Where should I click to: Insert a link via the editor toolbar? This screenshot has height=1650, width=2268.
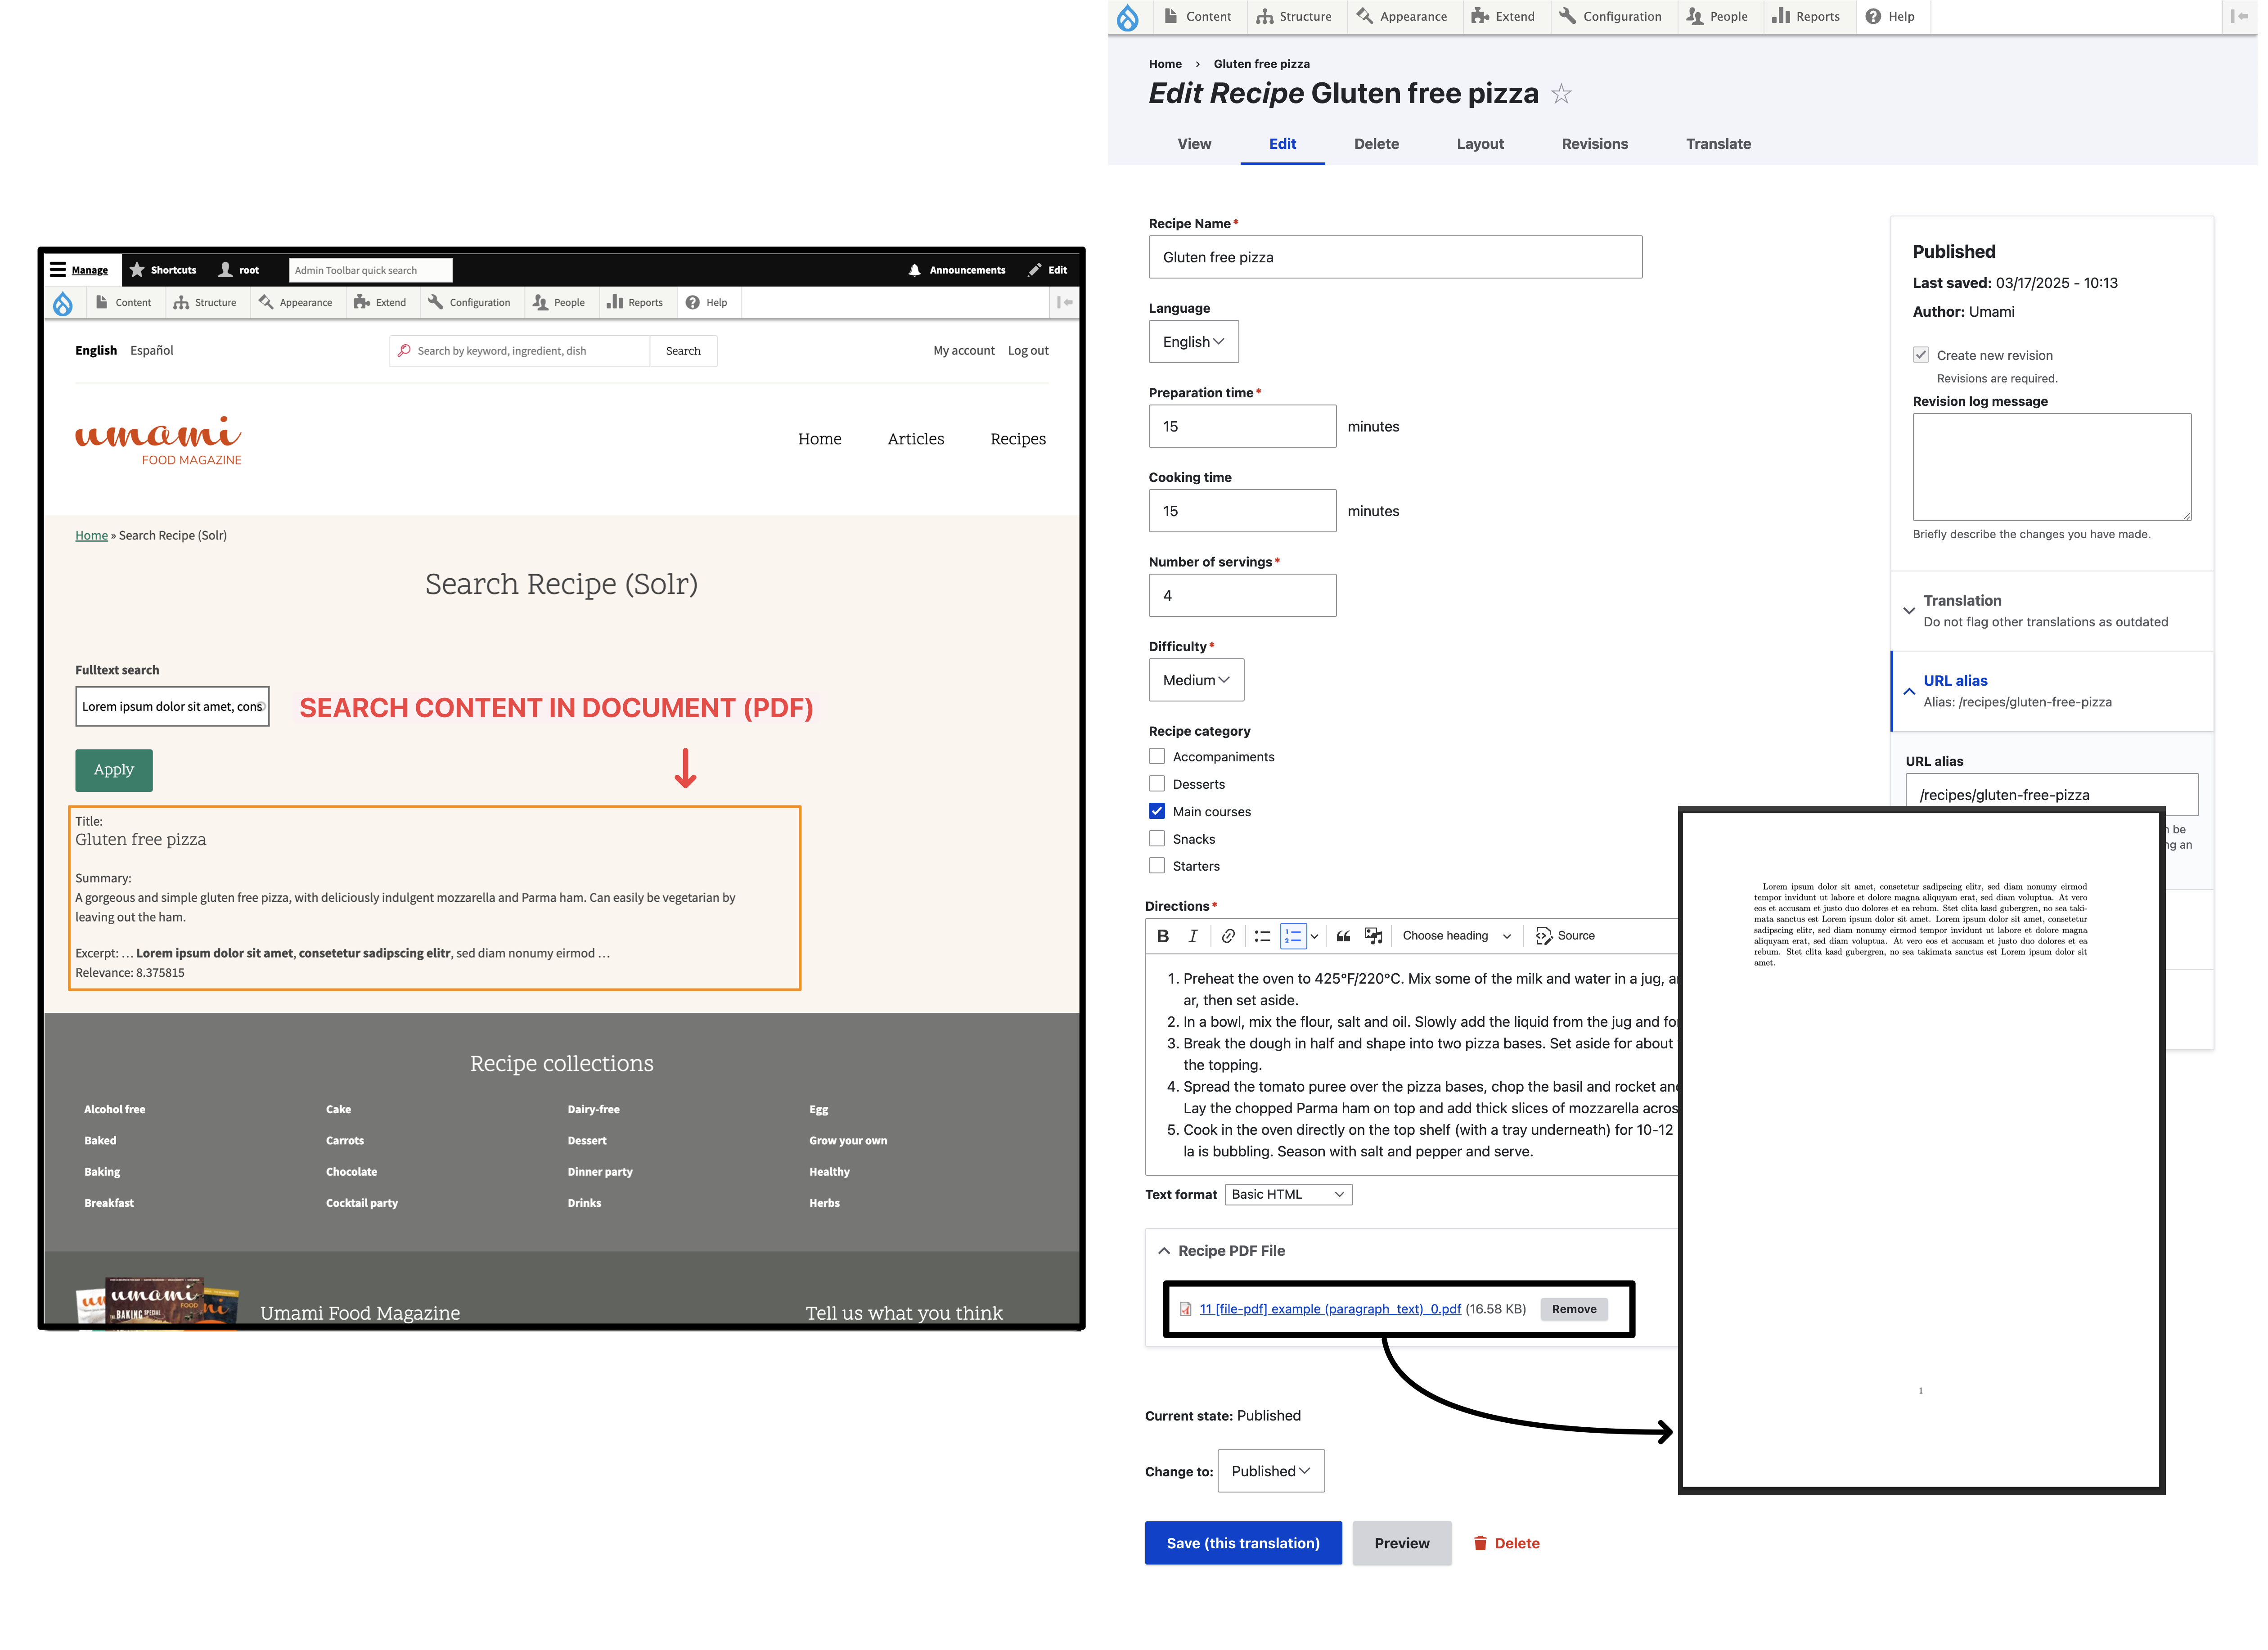1228,936
